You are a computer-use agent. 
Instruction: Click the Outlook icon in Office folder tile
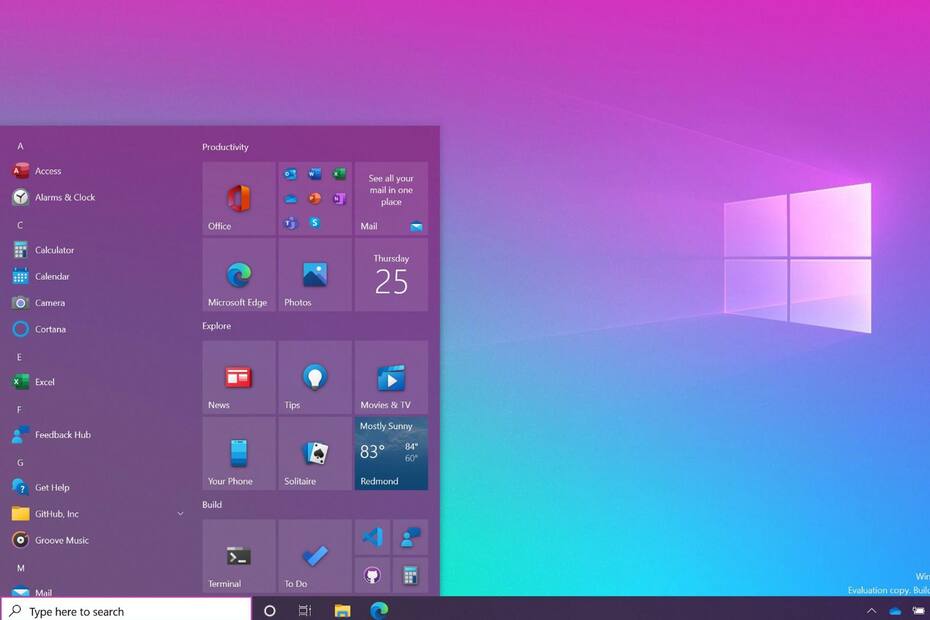290,174
